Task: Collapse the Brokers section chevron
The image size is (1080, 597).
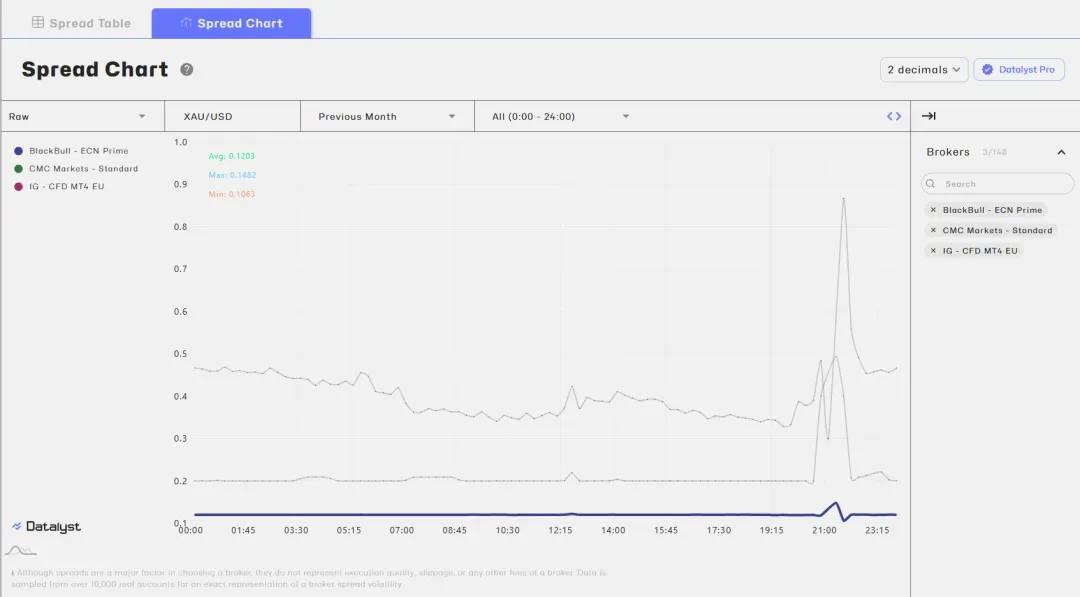Action: (1061, 152)
